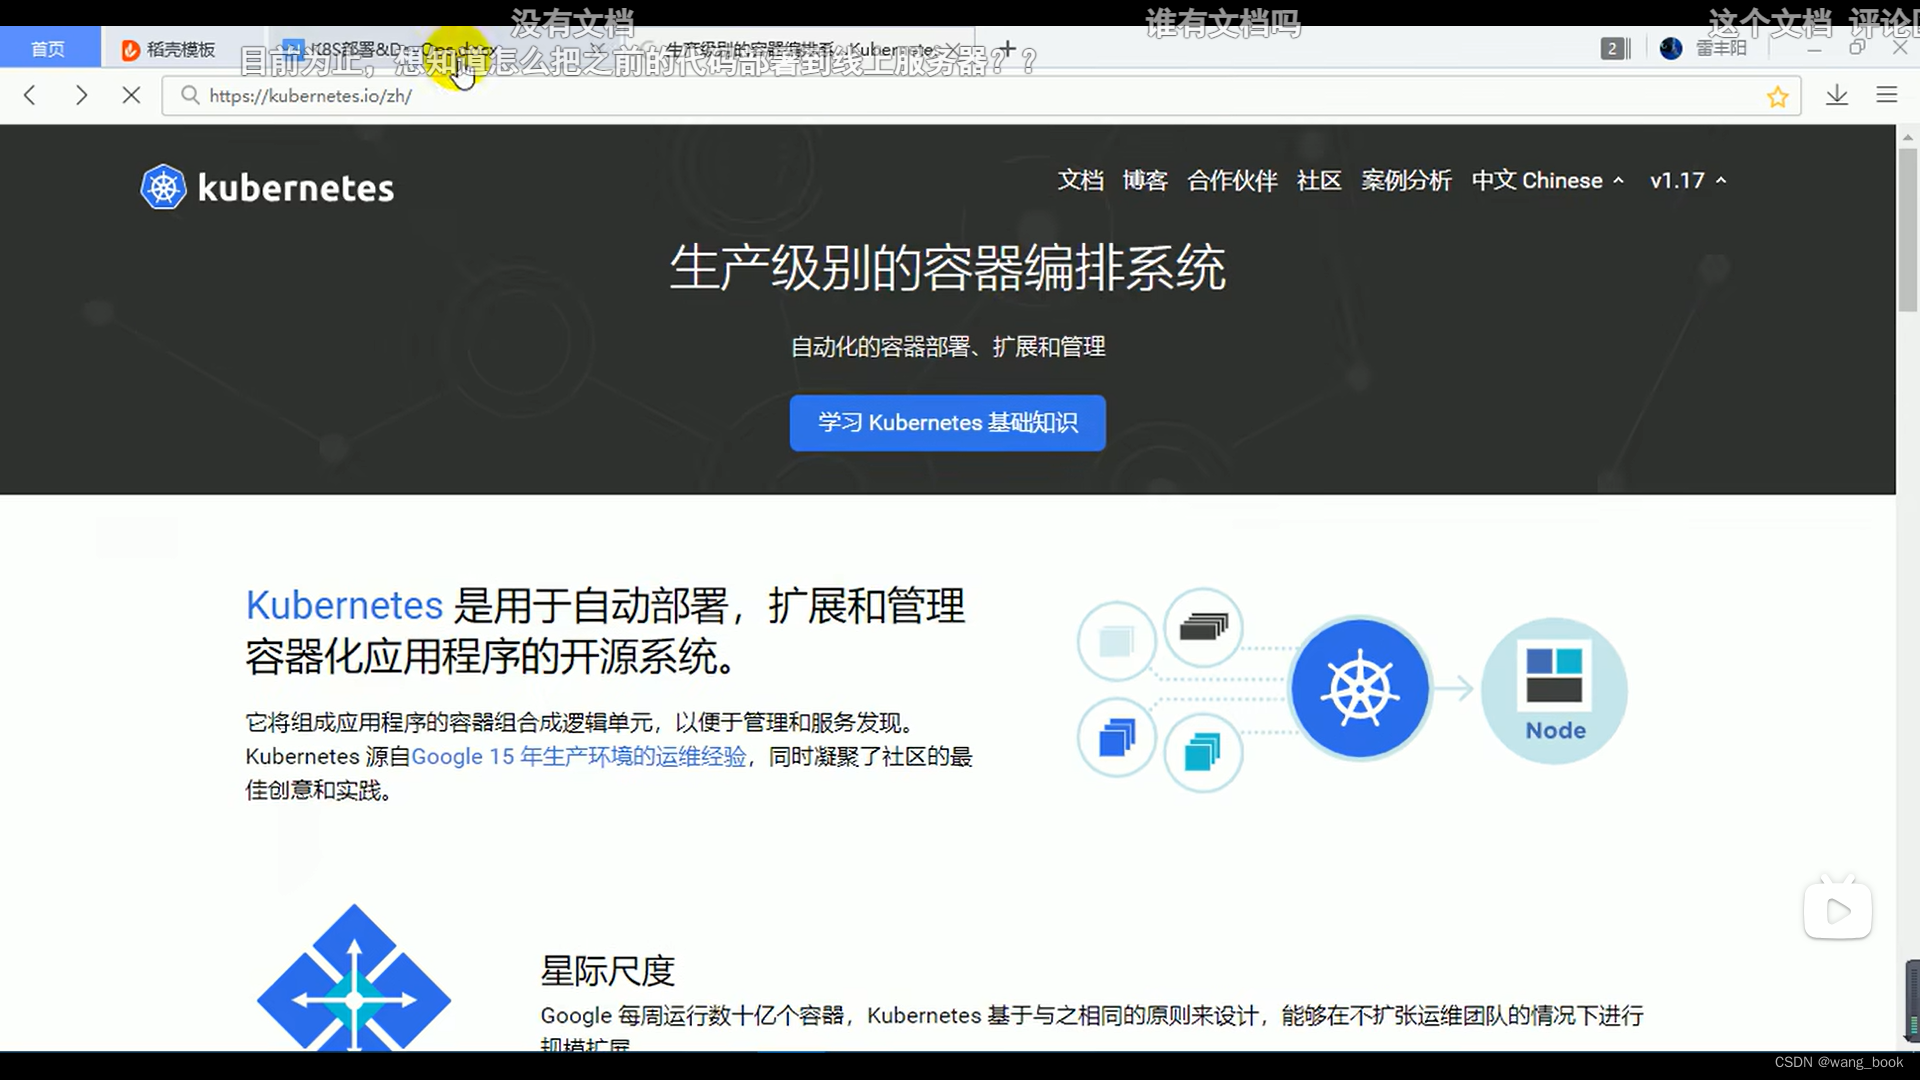This screenshot has width=1920, height=1080.
Task: Open the 案例分析 navigation link
Action: click(1406, 181)
